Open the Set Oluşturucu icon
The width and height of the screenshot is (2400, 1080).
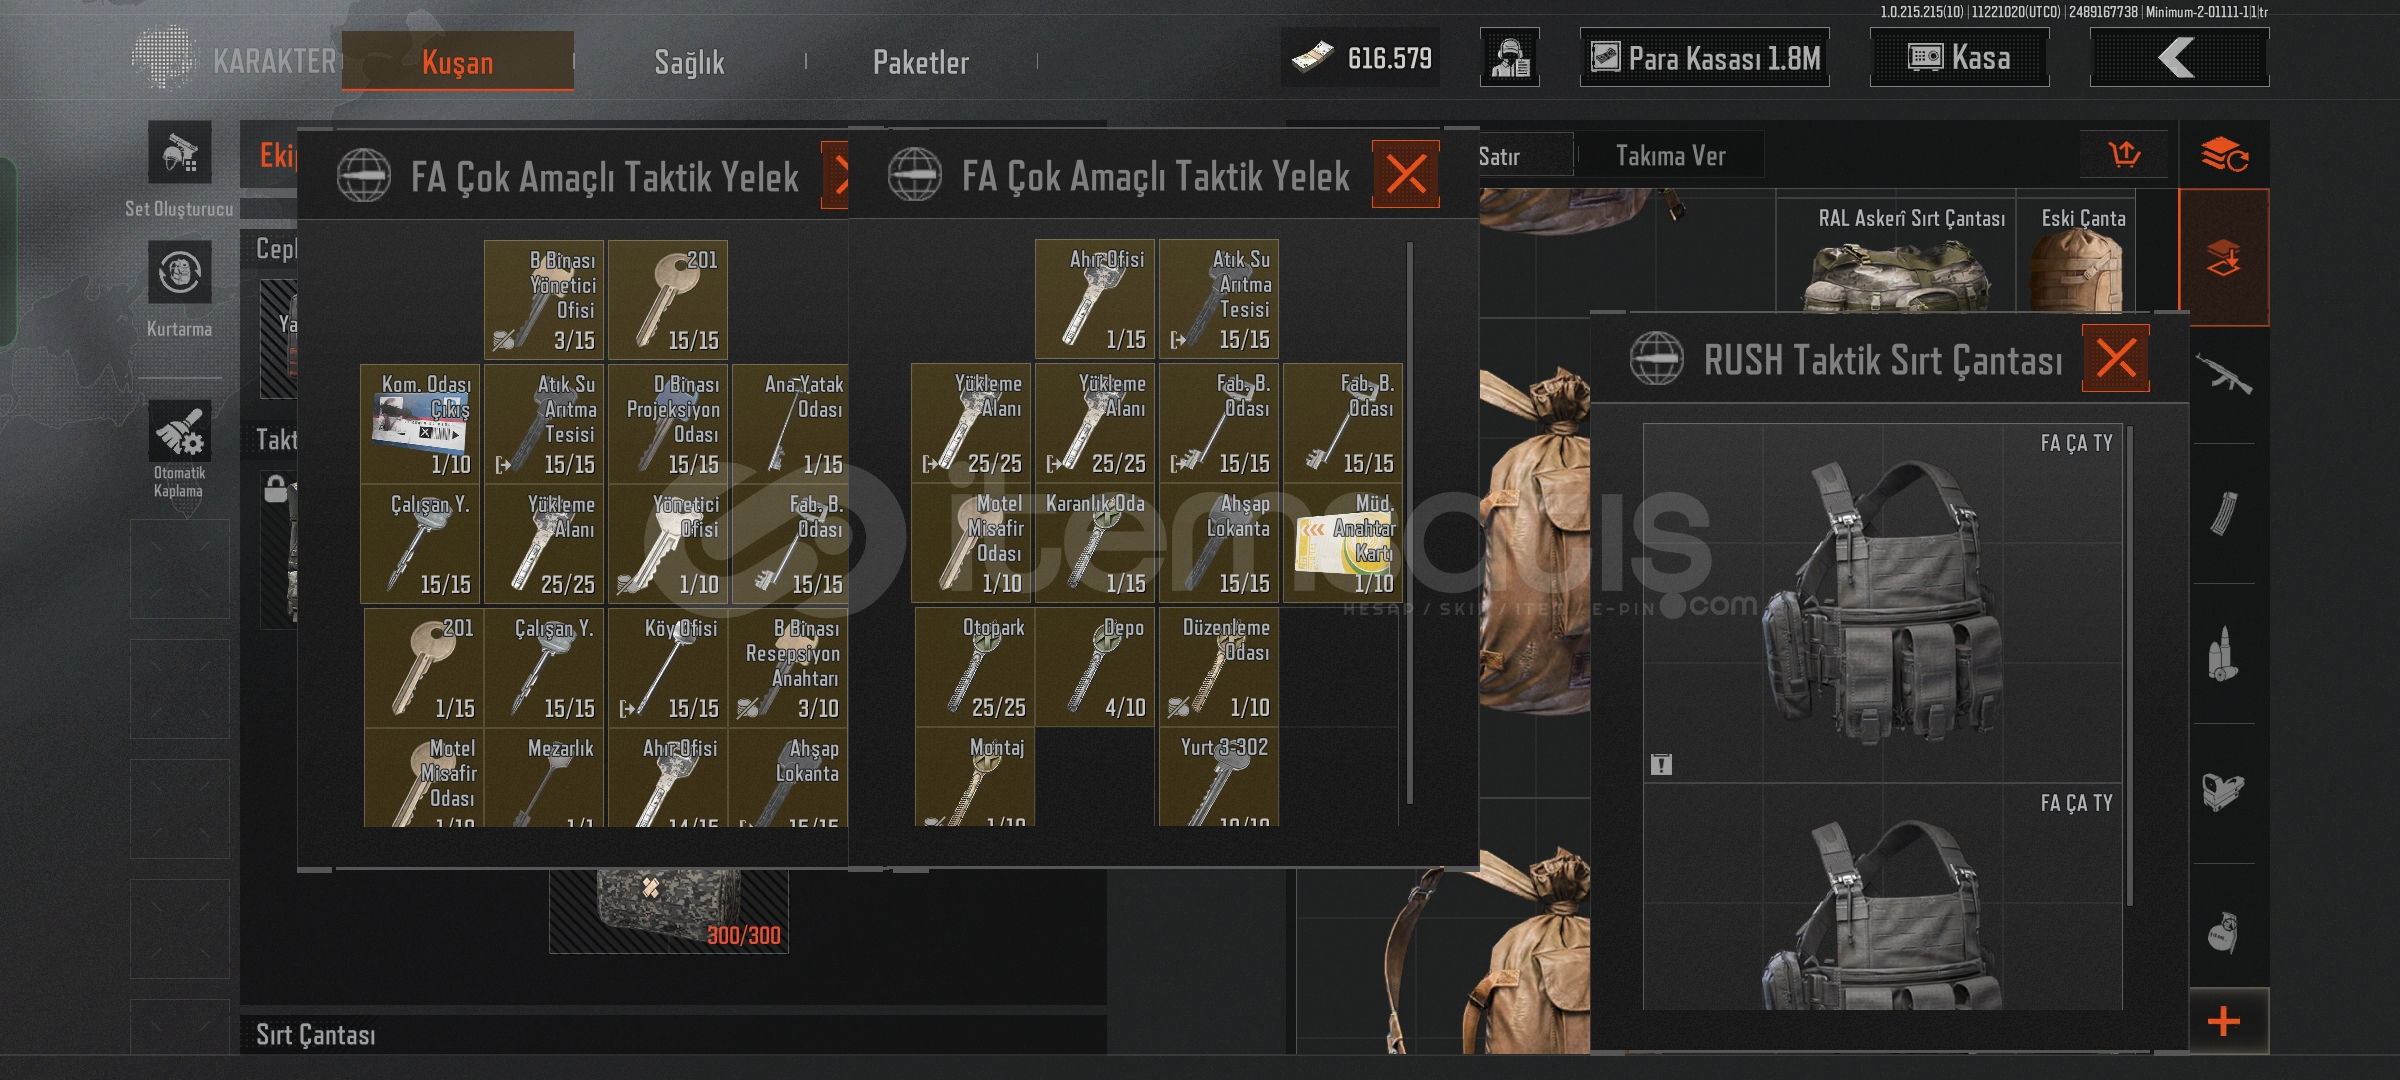(180, 152)
